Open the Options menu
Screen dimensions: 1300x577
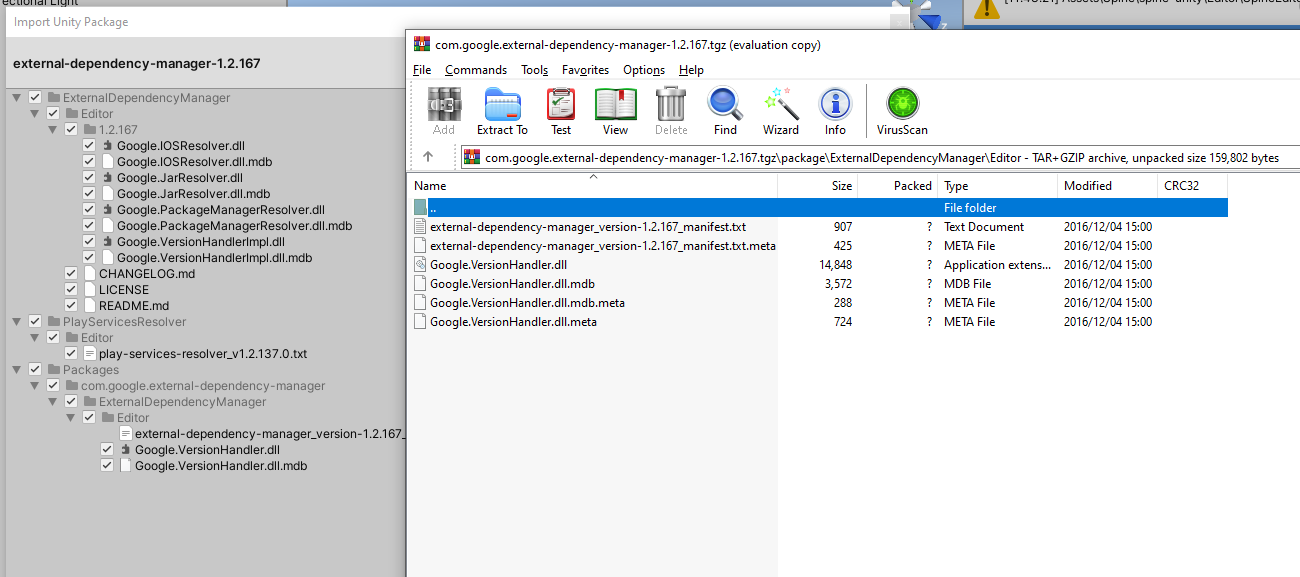(643, 70)
